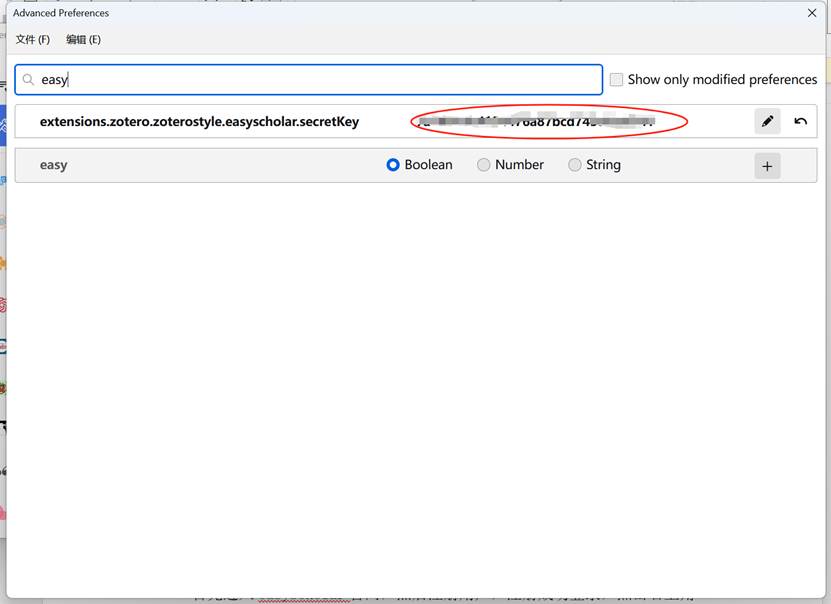Click the Advanced Preferences title bar

pos(400,13)
